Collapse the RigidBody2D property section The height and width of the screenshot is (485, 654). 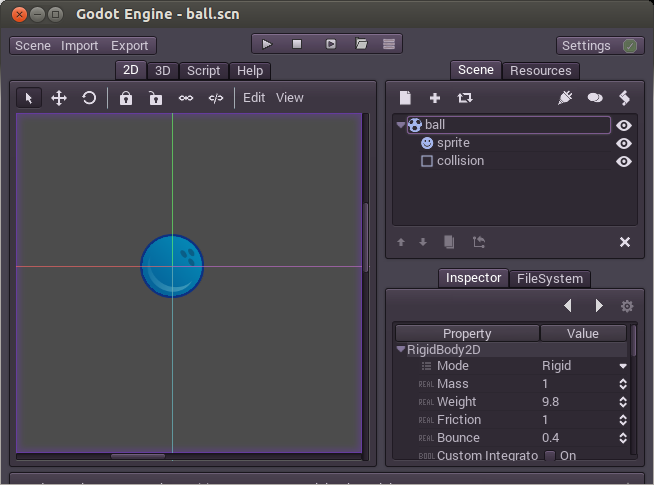click(x=401, y=350)
